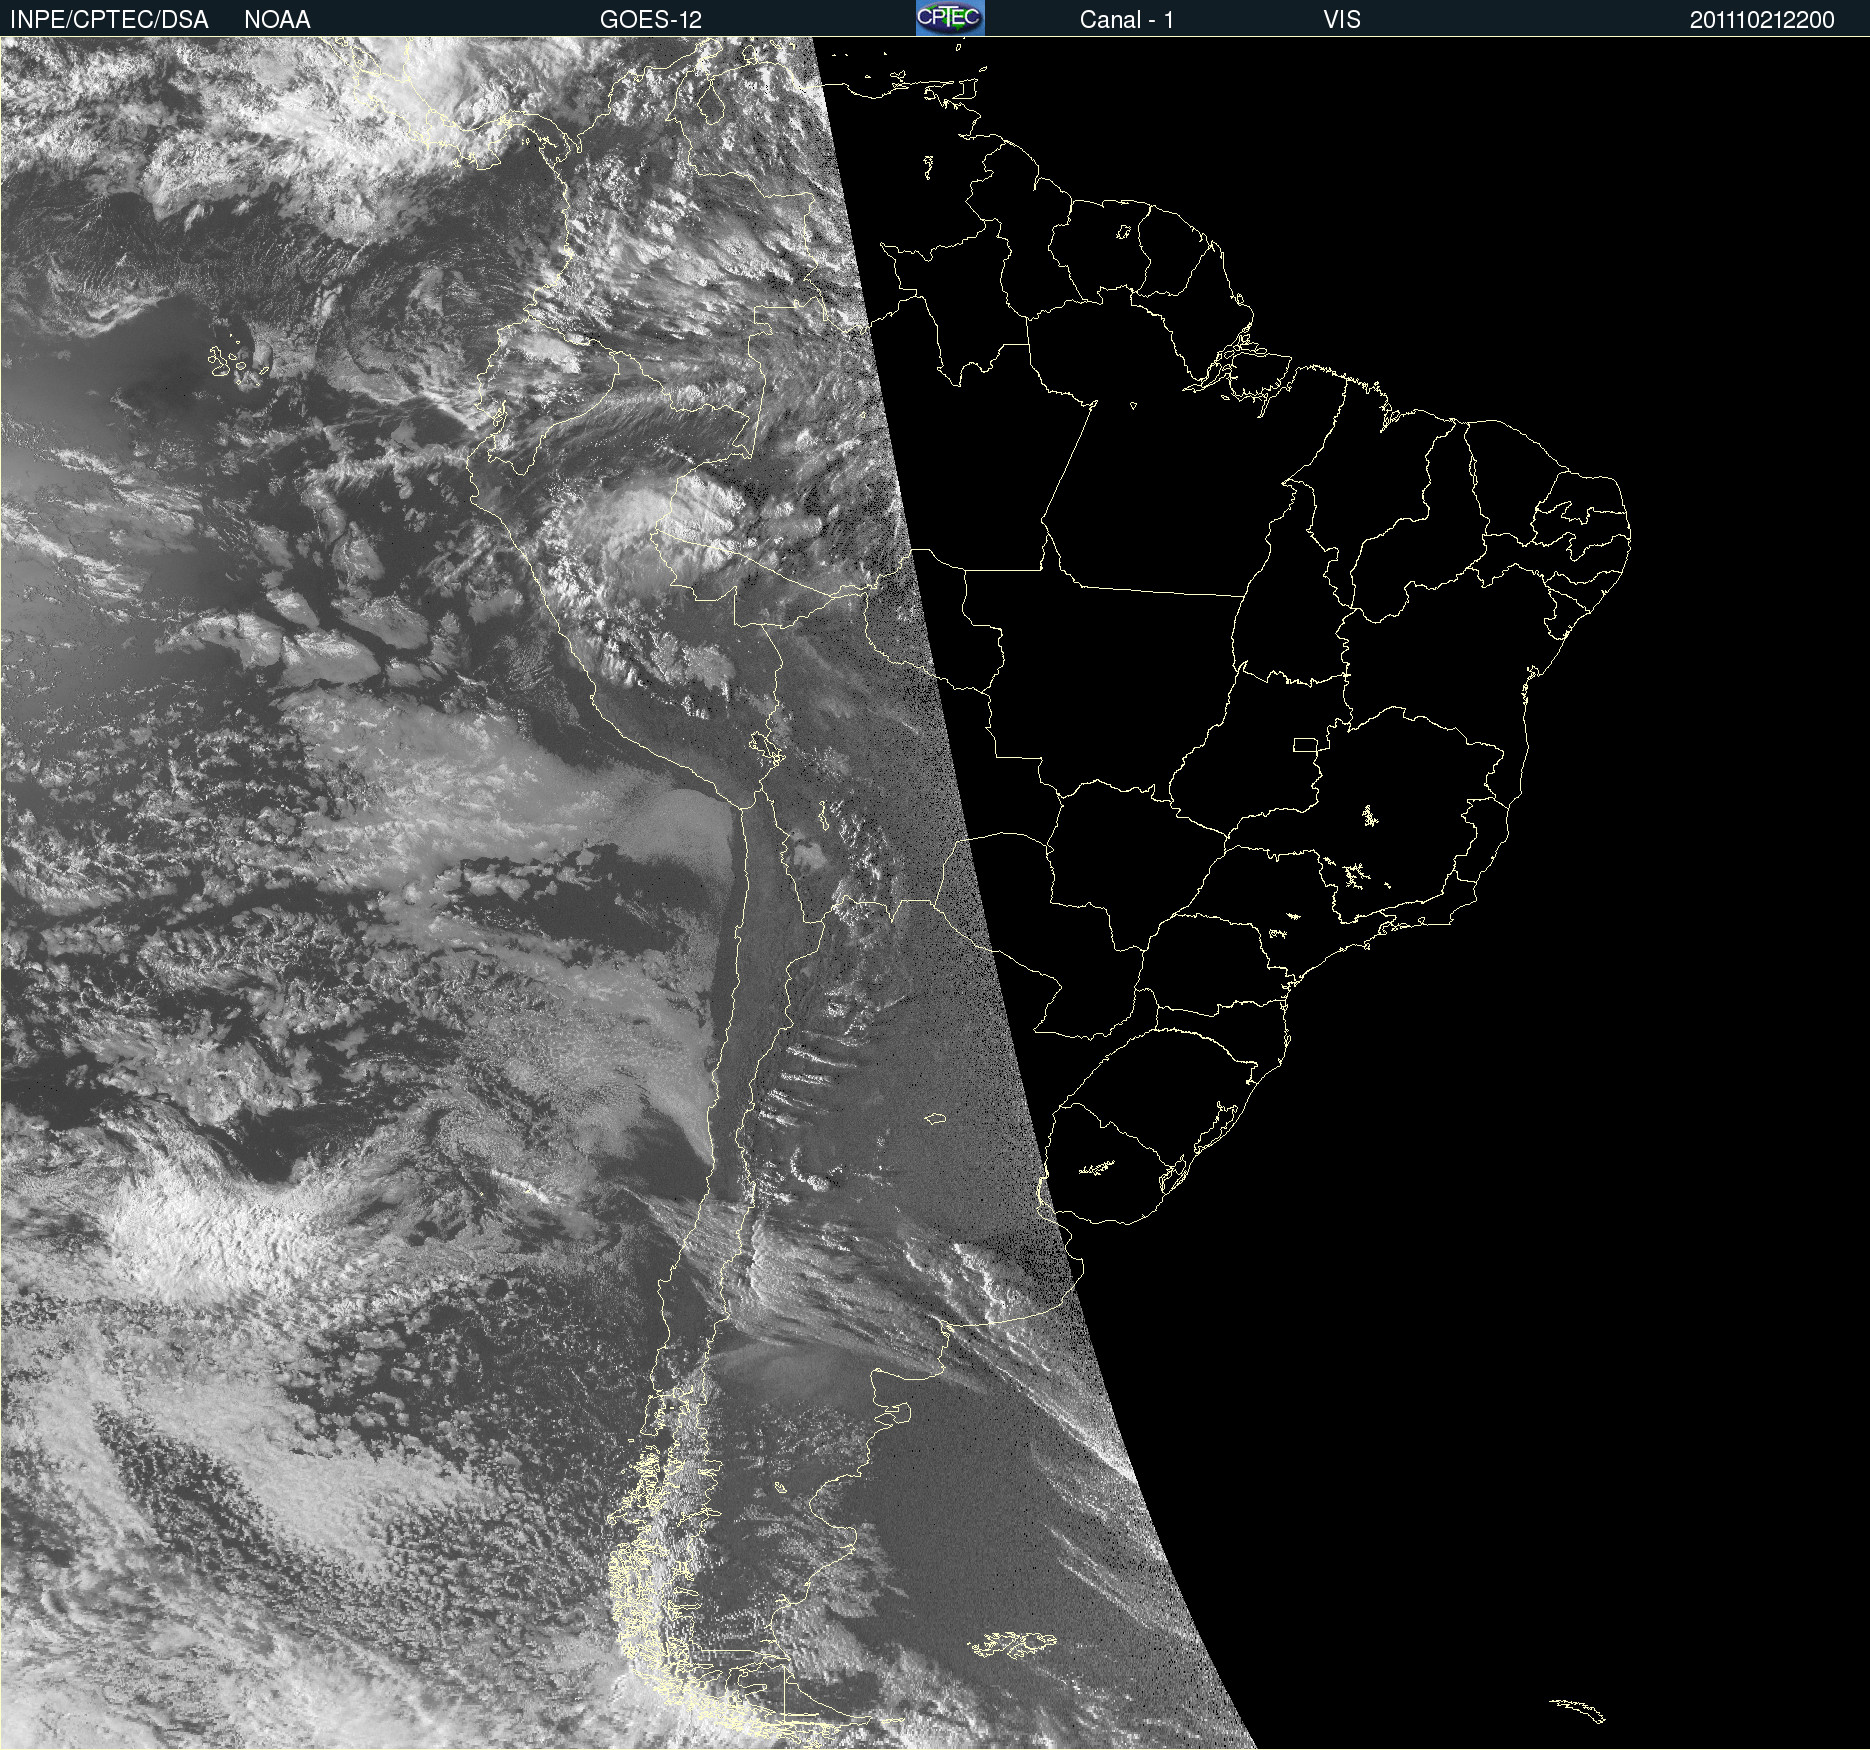This screenshot has height=1750, width=1870.
Task: Click the CPTEC logo in header
Action: (x=950, y=18)
